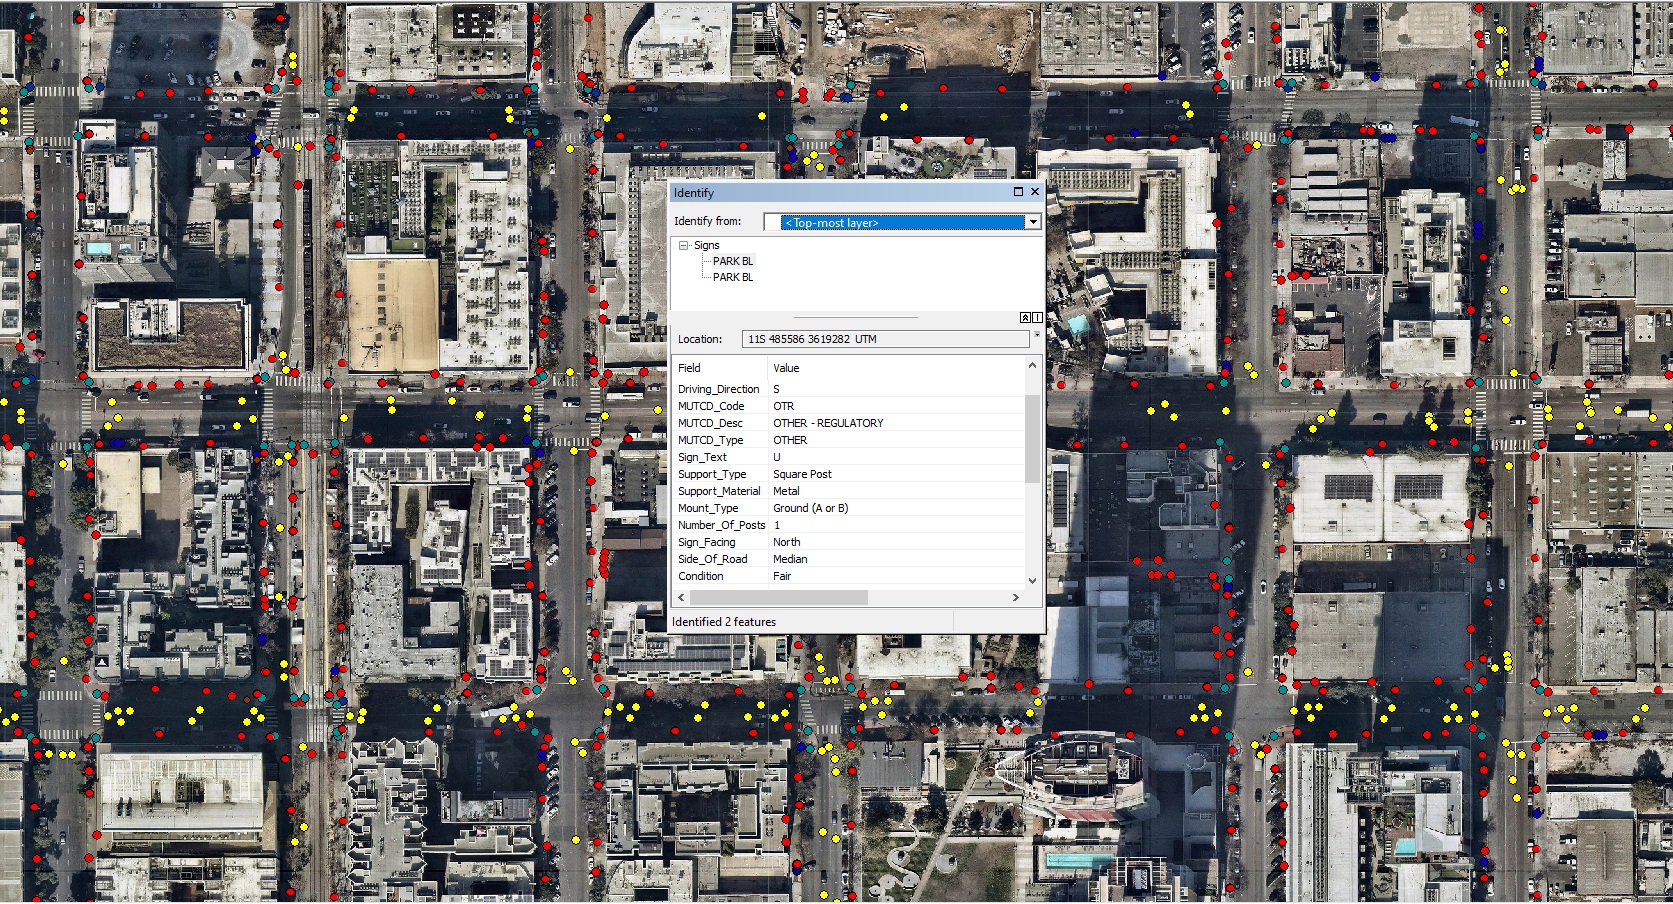Open the Identify from dropdown arrow

point(1033,222)
